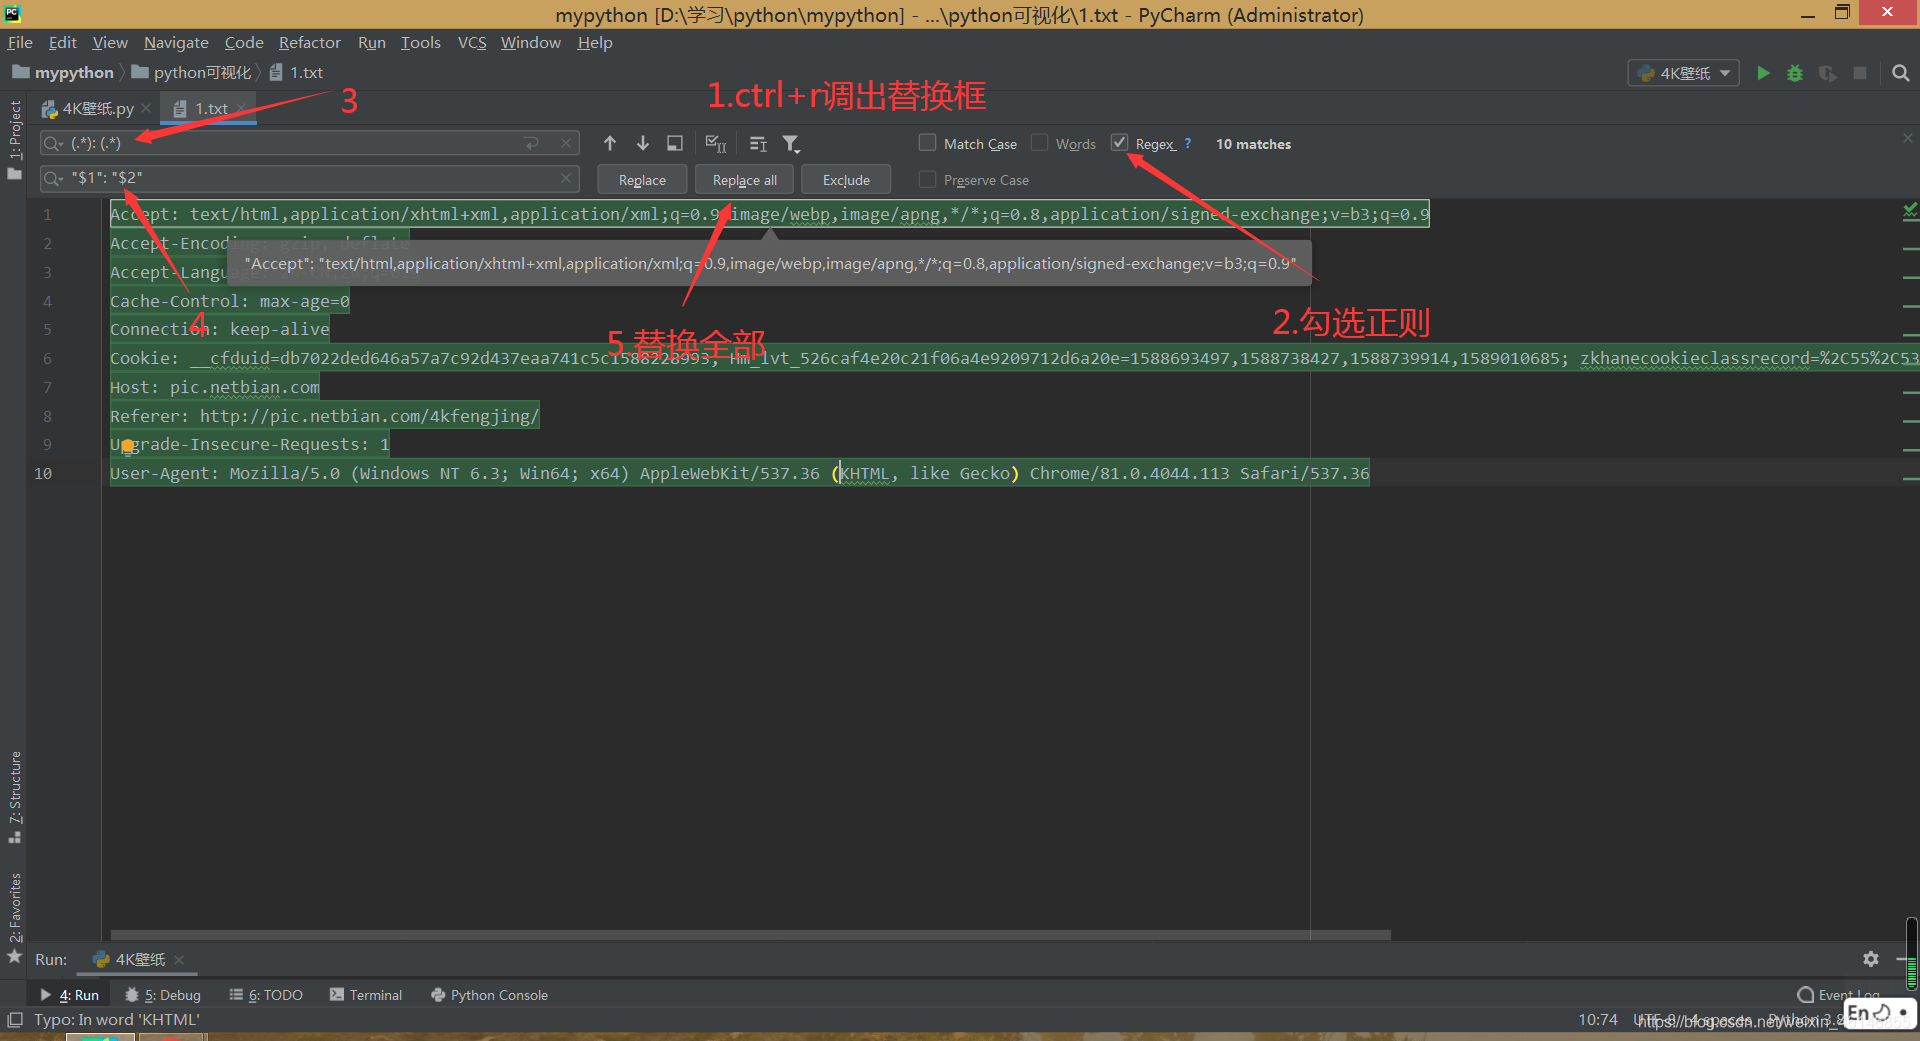
Task: Close the 4K壁纸.py editor tab
Action: point(146,108)
